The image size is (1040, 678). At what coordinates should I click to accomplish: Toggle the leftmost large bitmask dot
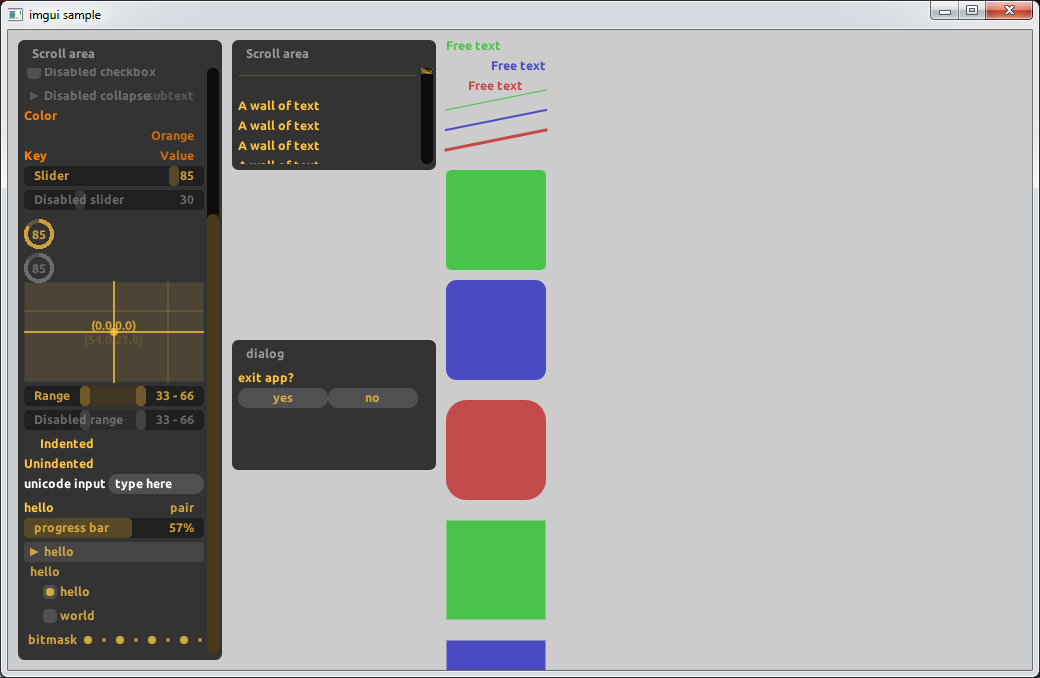[x=88, y=640]
